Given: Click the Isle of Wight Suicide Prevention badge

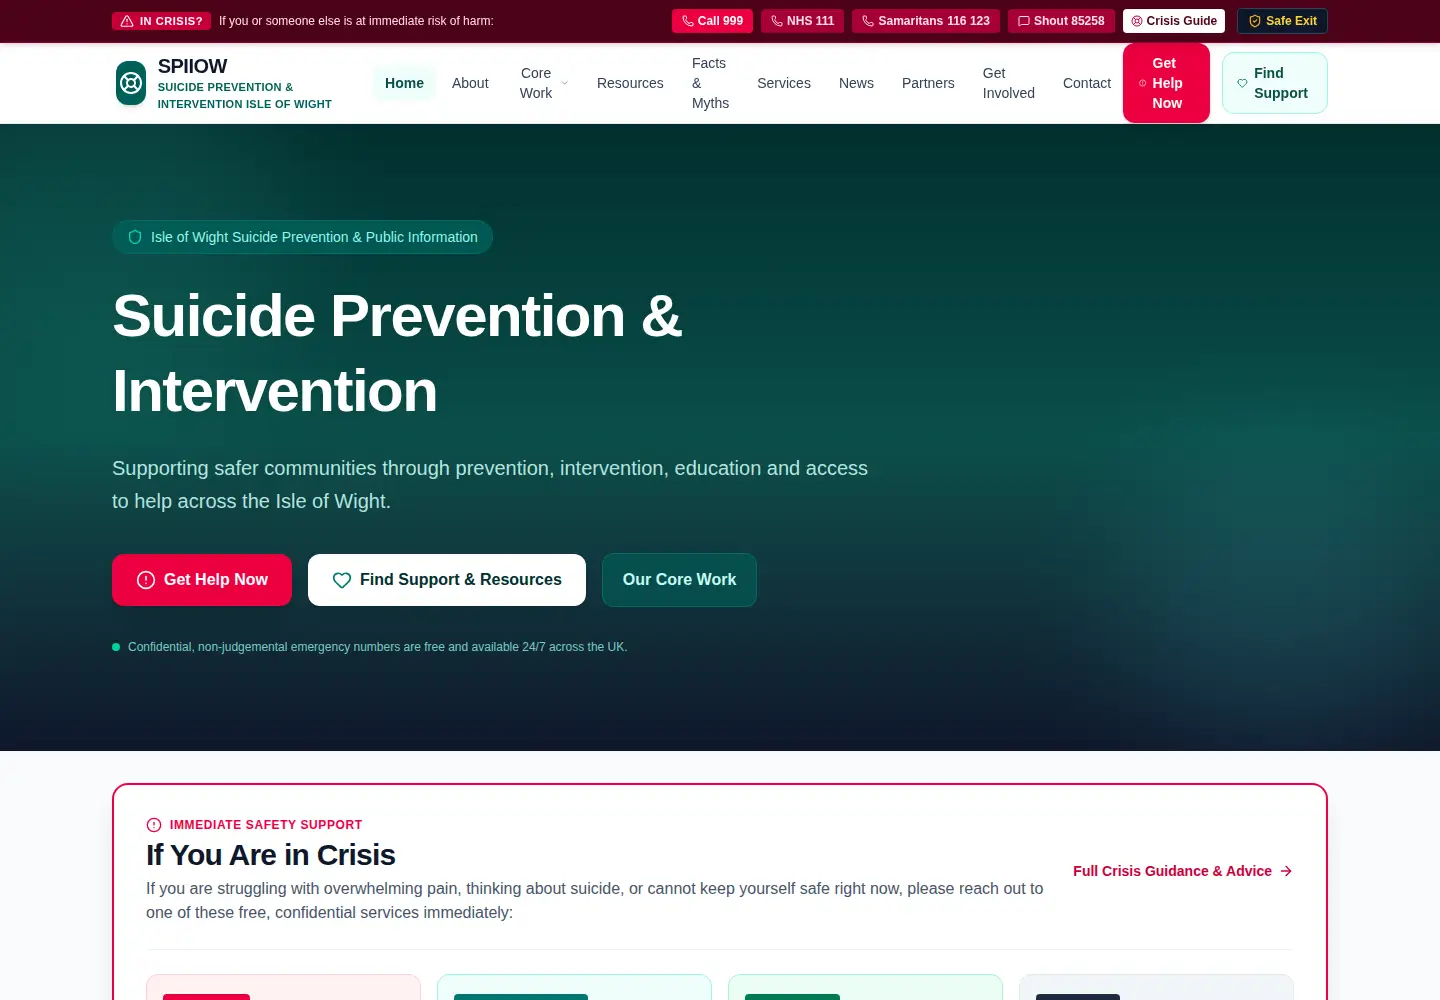Looking at the screenshot, I should coord(302,237).
